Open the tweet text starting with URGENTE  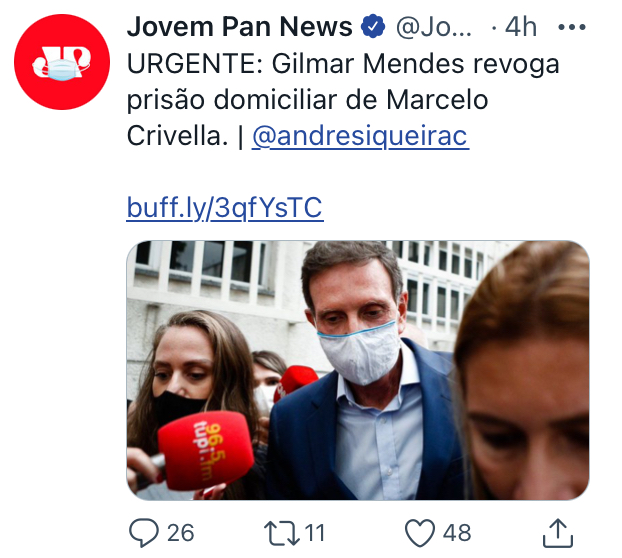(343, 100)
